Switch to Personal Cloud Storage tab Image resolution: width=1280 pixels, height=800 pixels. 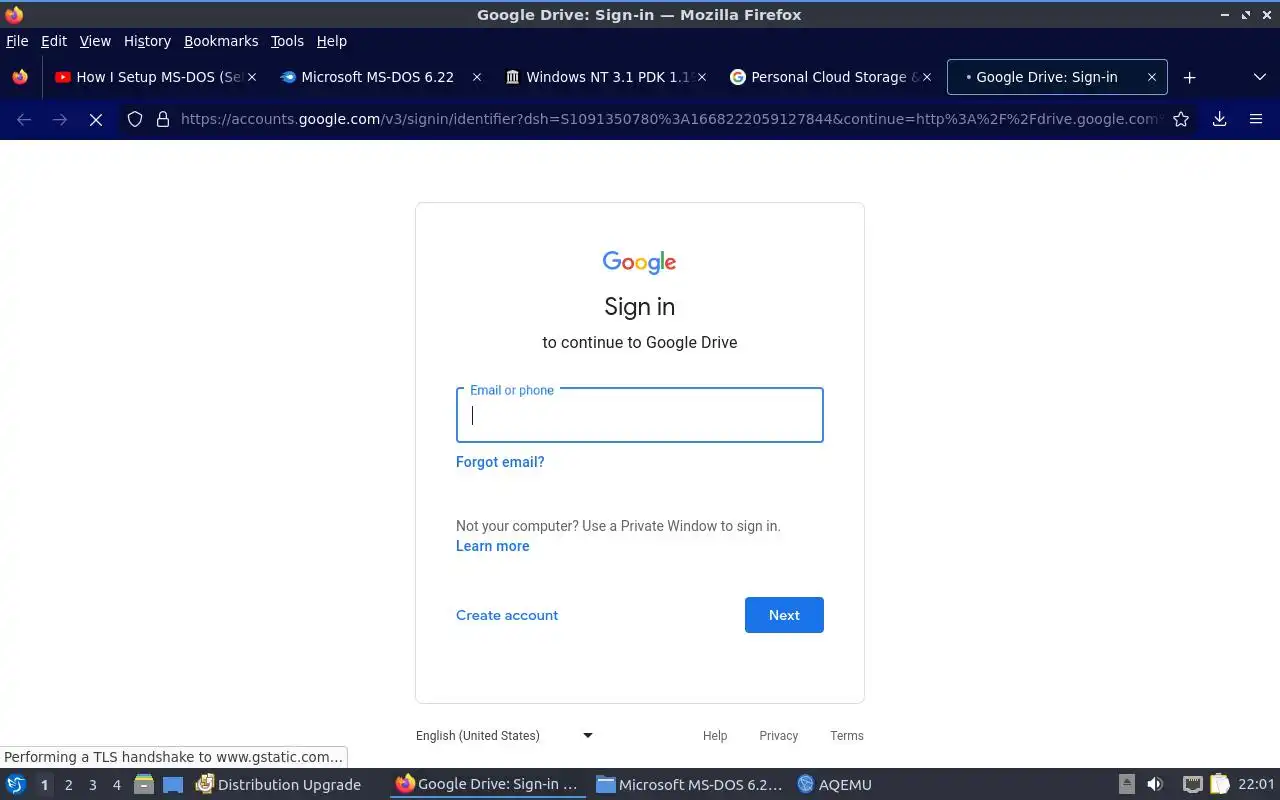click(x=830, y=77)
